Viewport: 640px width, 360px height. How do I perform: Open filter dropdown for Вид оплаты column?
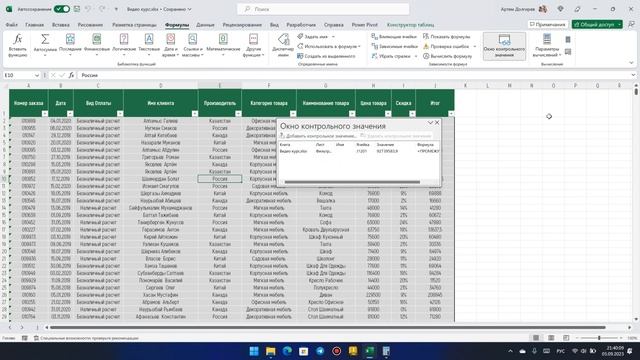[120, 113]
